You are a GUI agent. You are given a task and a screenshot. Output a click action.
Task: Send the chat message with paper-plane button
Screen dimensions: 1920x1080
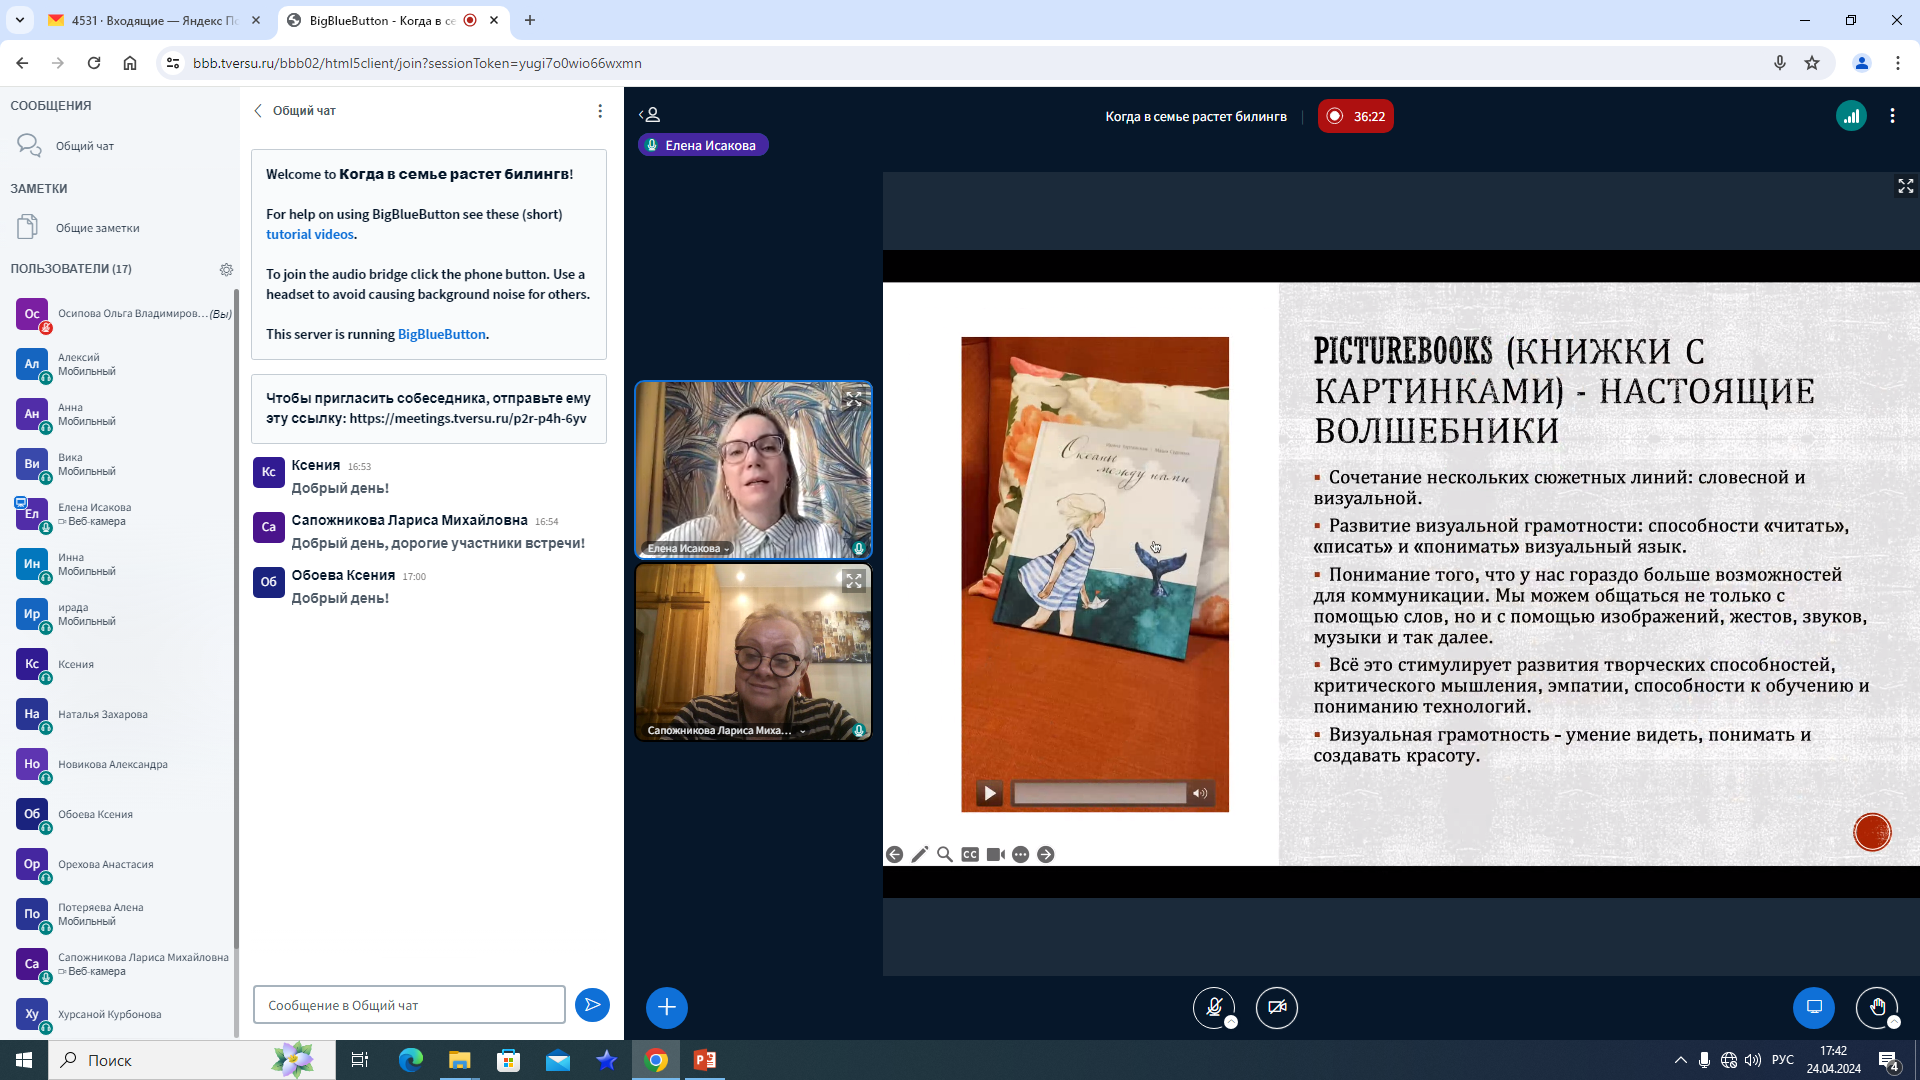[x=592, y=1005]
